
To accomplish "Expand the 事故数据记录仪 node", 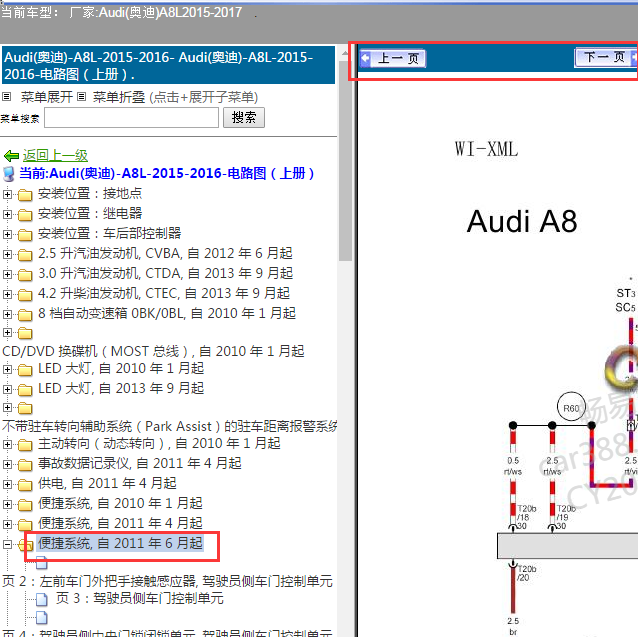I will pyautogui.click(x=7, y=464).
